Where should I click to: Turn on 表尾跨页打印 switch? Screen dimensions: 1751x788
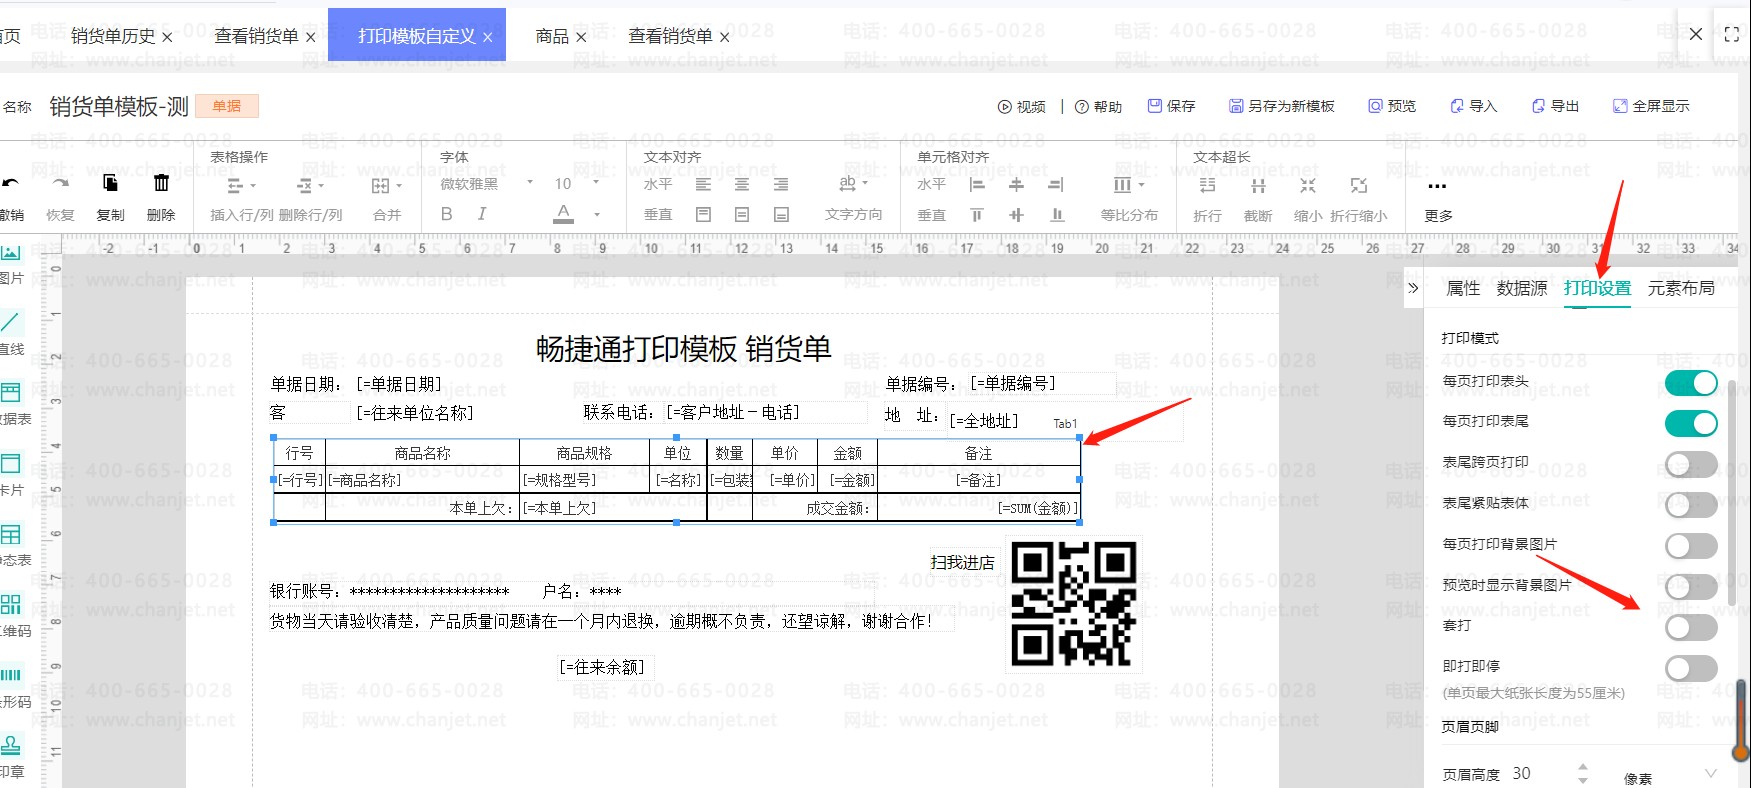pos(1690,464)
